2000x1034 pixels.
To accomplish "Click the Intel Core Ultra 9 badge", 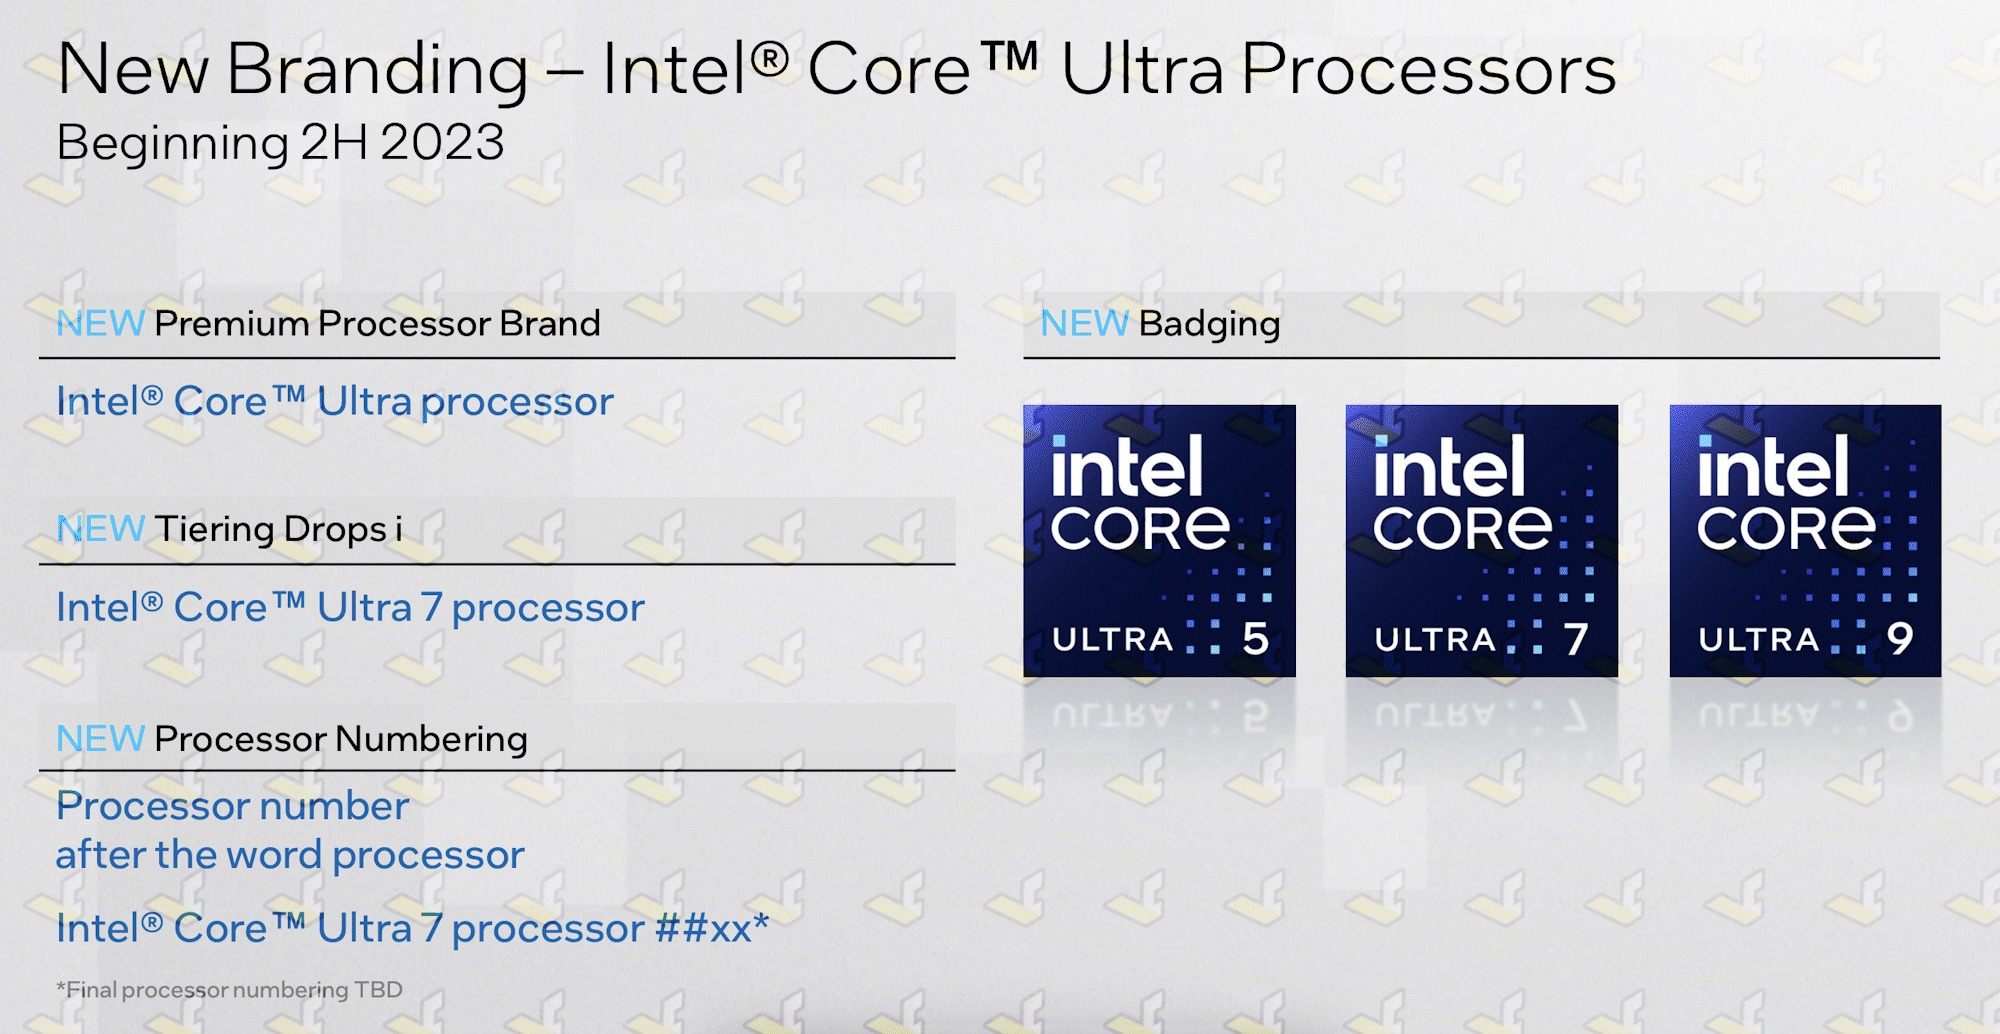I will pyautogui.click(x=1805, y=540).
